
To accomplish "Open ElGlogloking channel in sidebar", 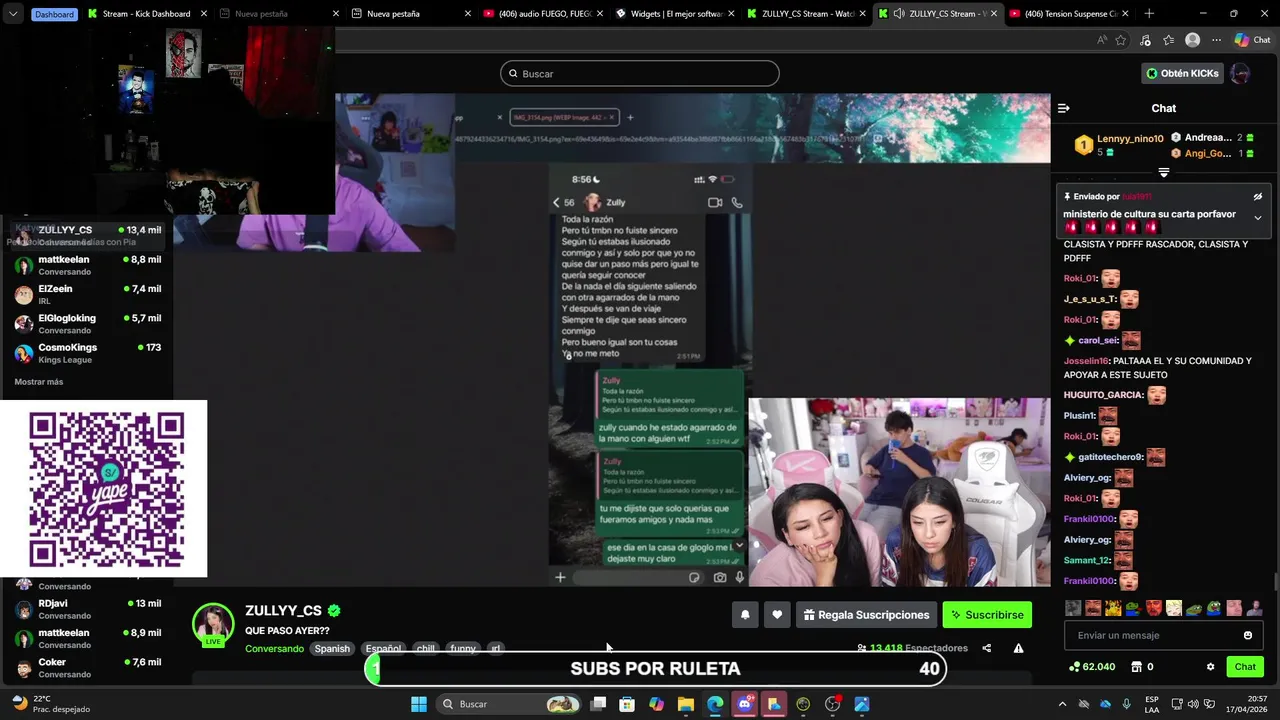I will (x=87, y=324).
